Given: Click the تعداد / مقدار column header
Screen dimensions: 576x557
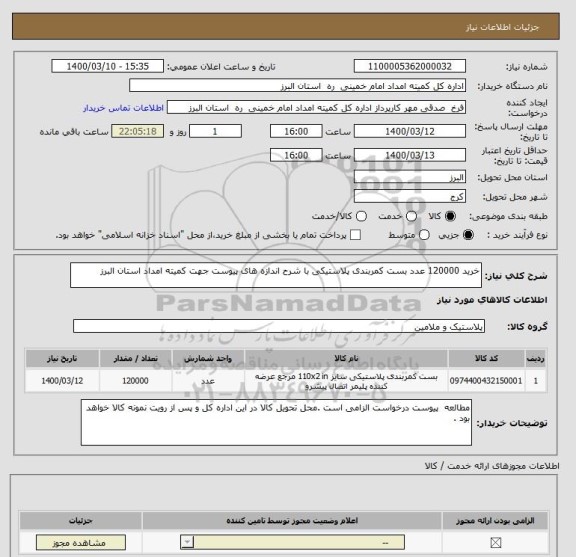Looking at the screenshot, I should pyautogui.click(x=136, y=359).
